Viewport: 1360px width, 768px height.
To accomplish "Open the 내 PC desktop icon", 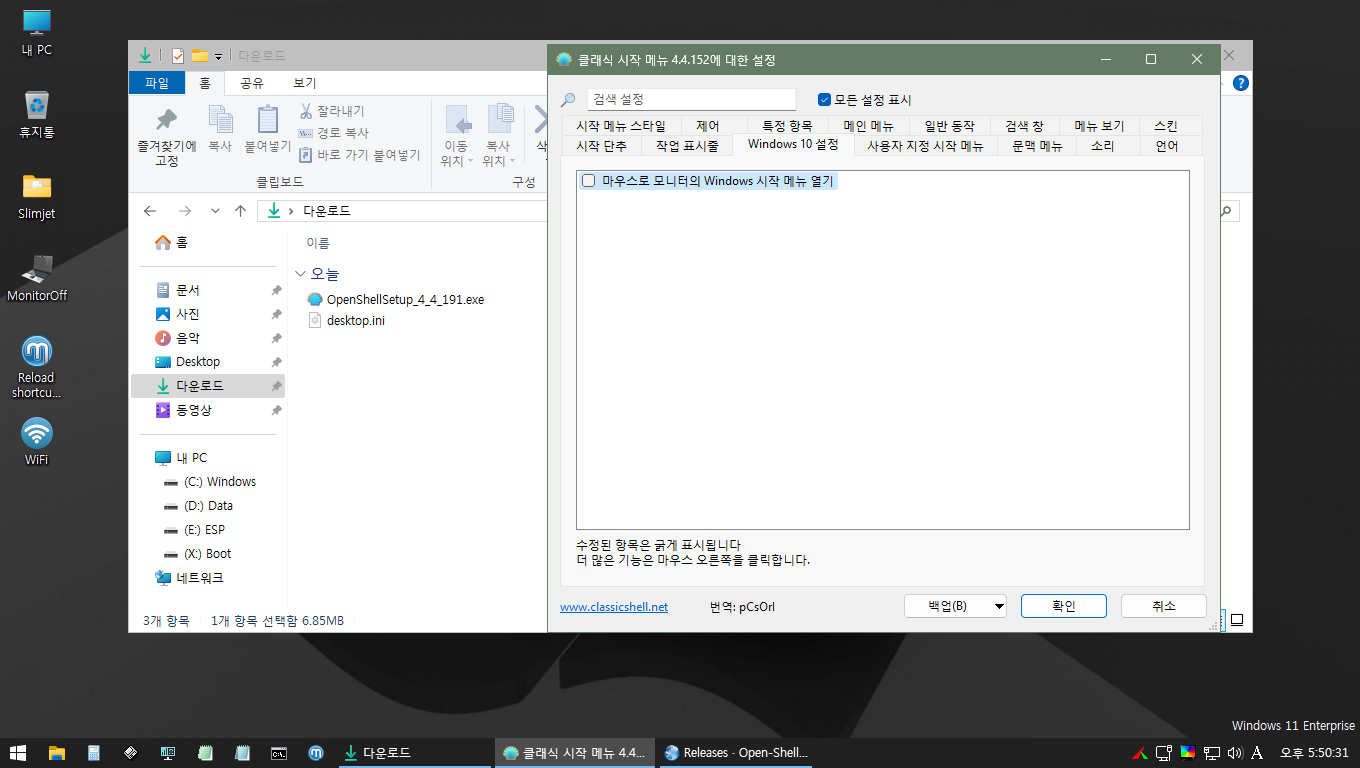I will 37,32.
